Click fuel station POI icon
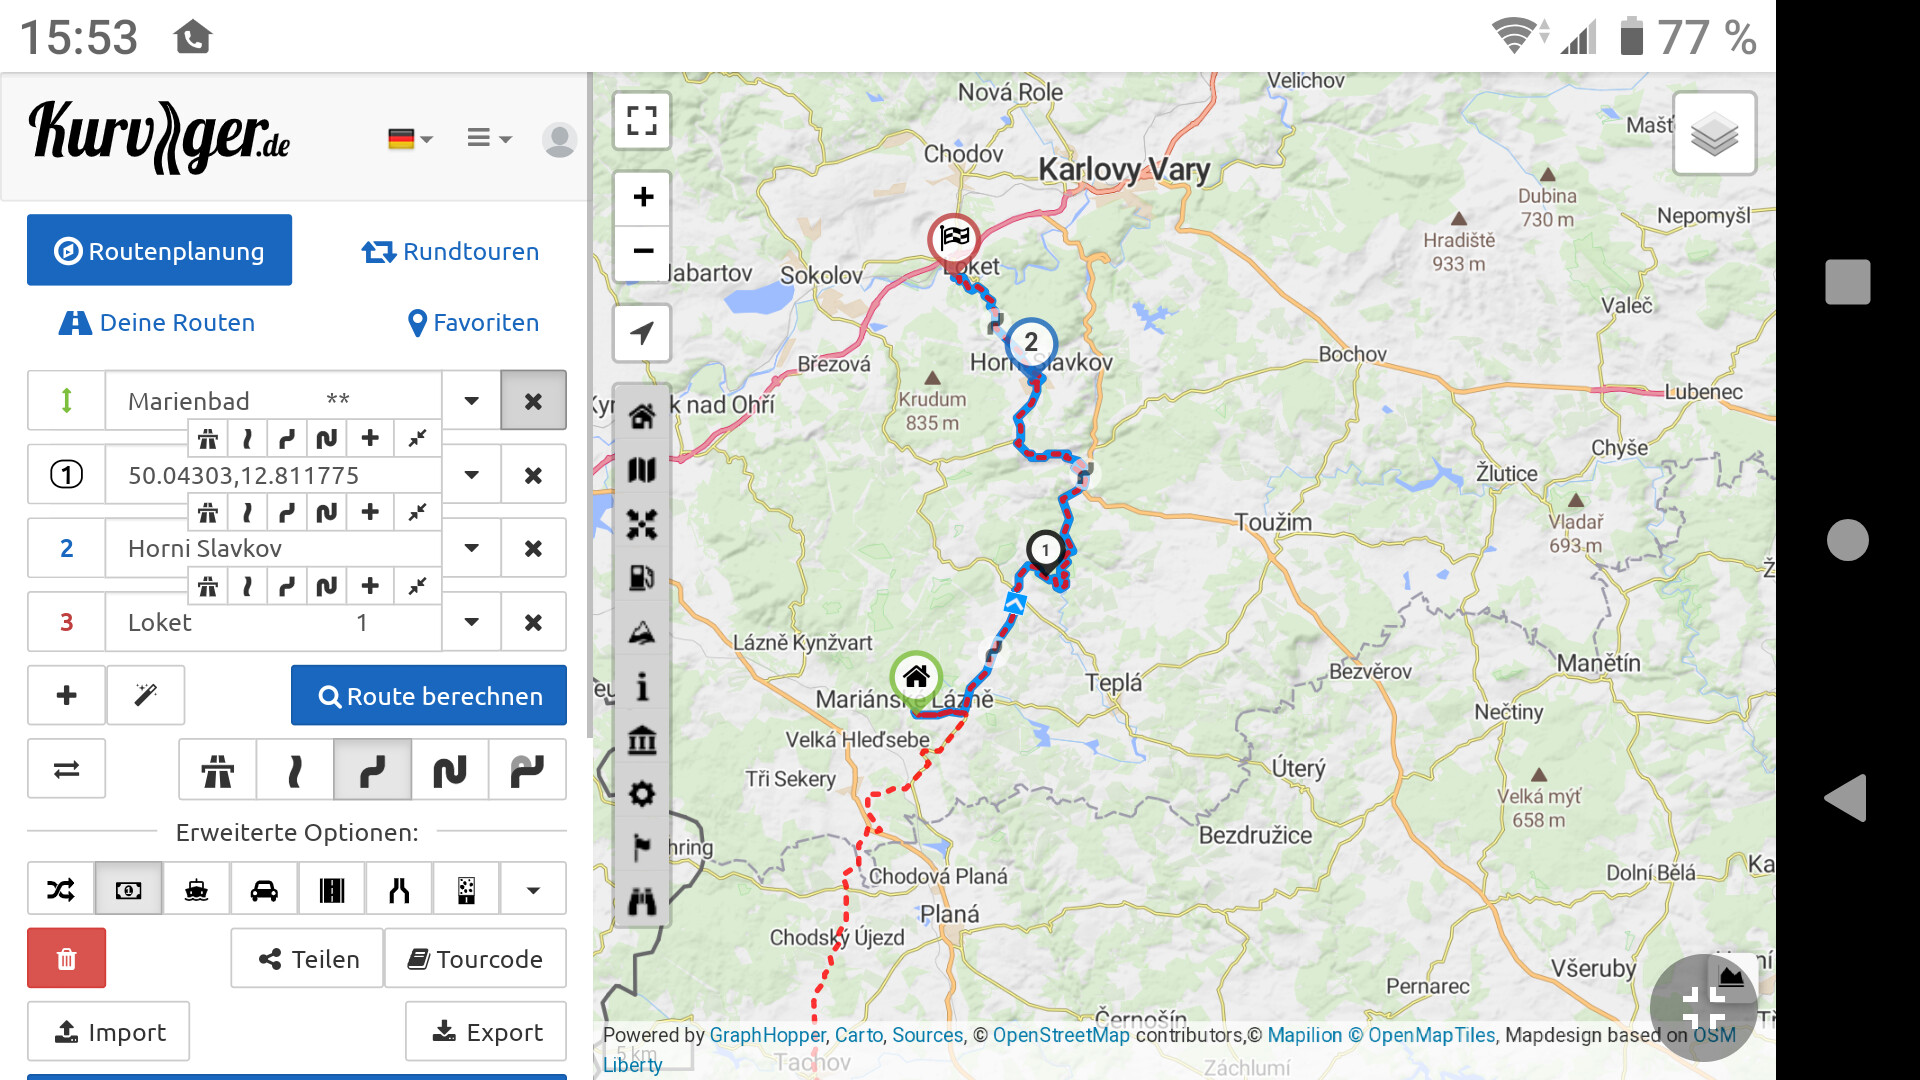 click(x=642, y=577)
